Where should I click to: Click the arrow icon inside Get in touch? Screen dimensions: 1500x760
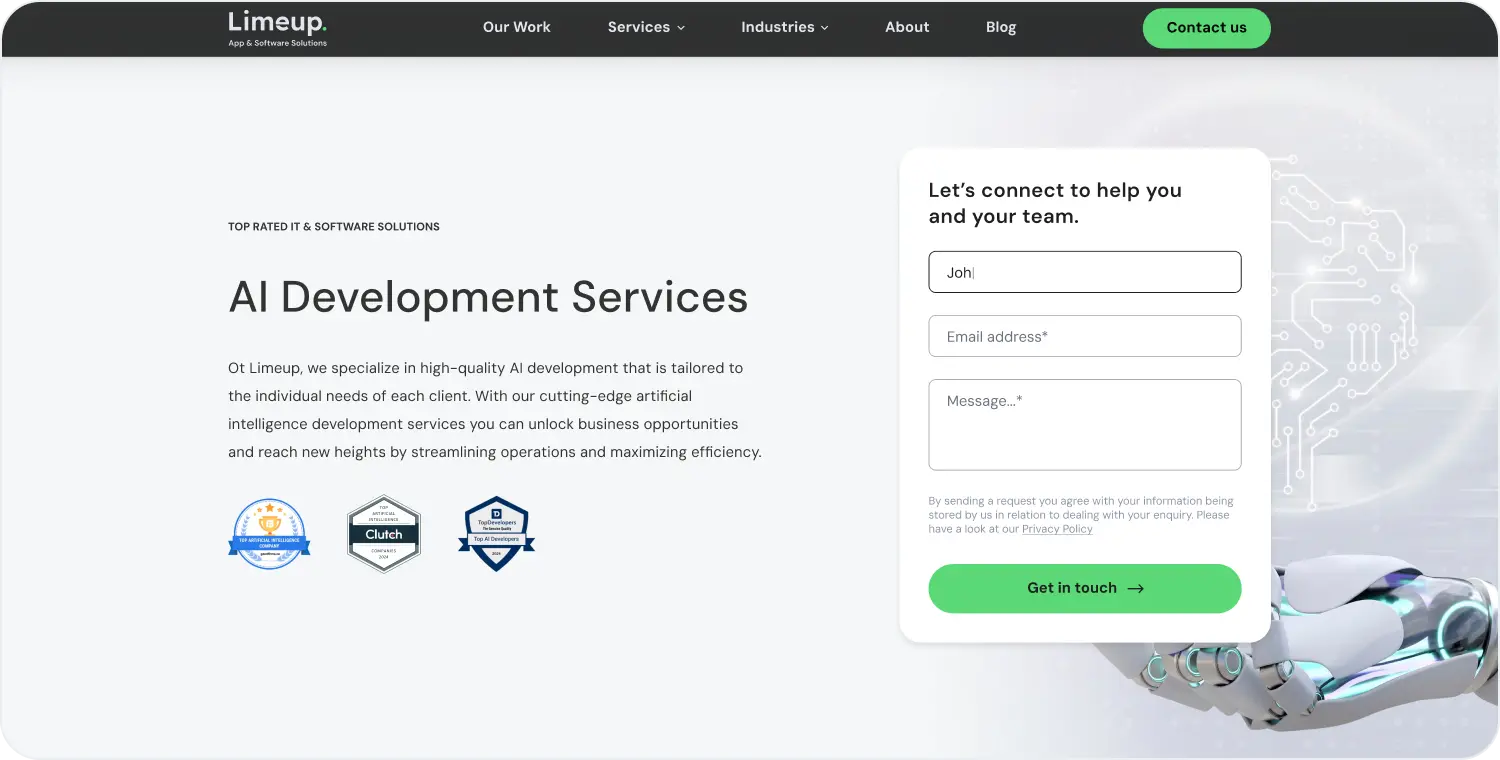pyautogui.click(x=1135, y=589)
